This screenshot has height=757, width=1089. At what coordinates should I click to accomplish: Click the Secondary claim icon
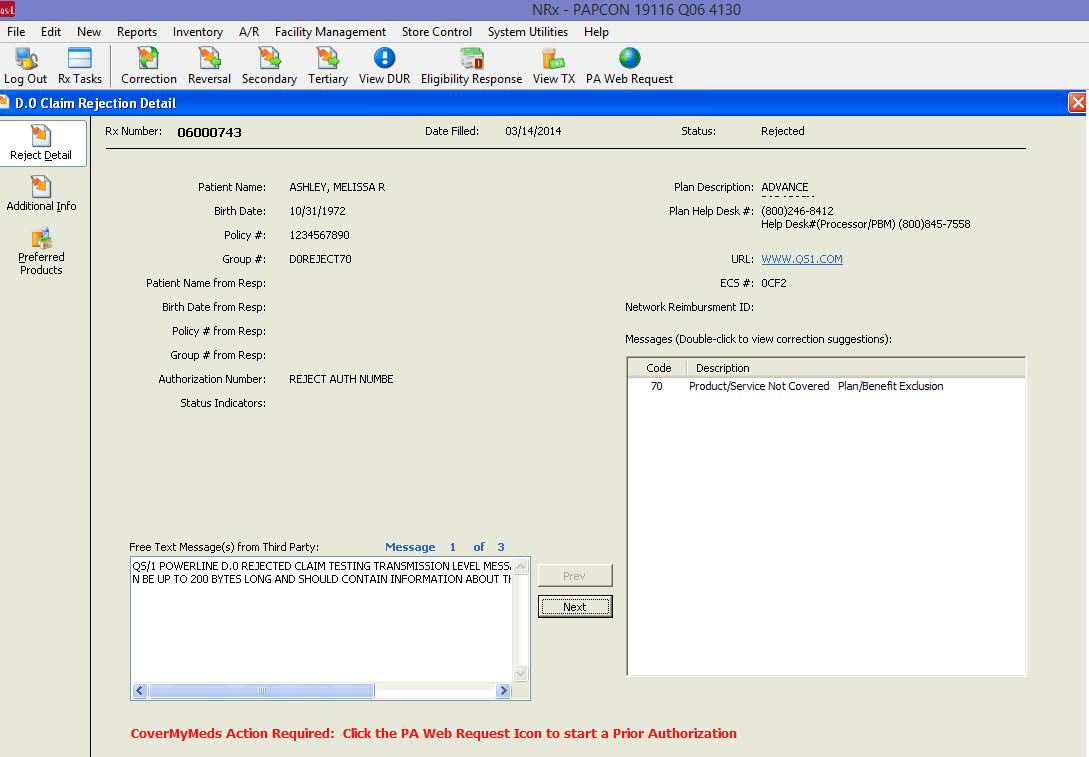click(269, 66)
